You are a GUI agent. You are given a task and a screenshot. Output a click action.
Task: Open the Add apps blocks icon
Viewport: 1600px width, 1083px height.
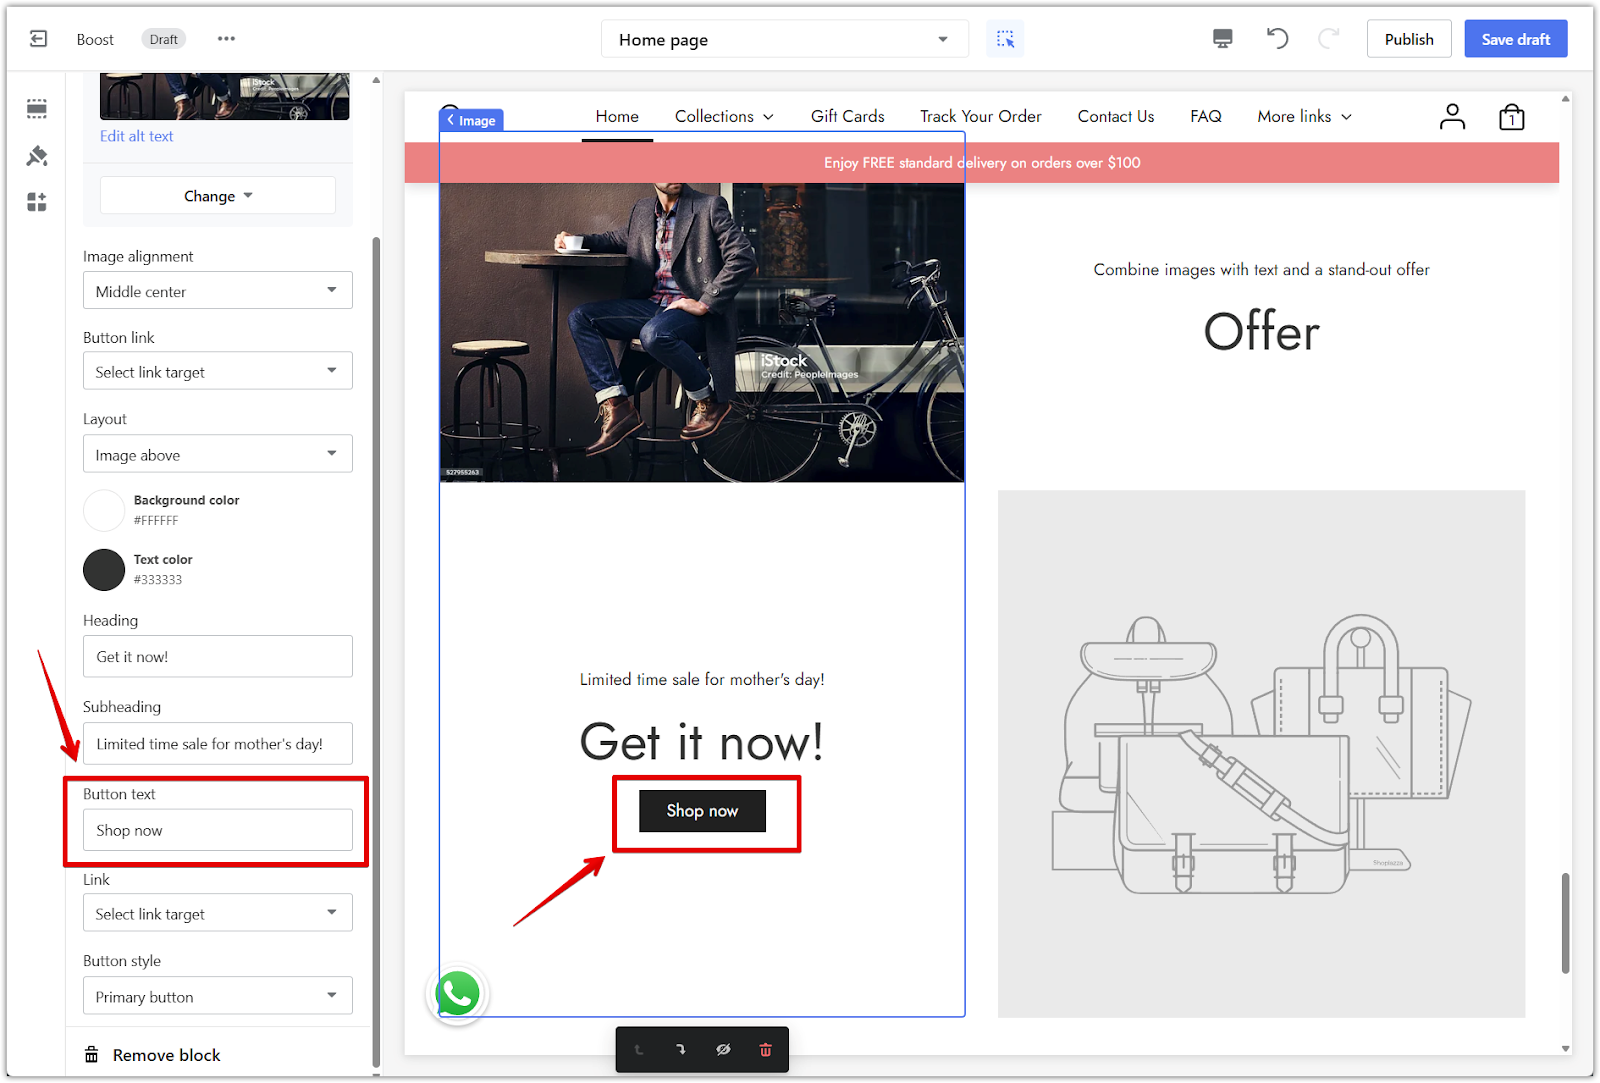[37, 203]
